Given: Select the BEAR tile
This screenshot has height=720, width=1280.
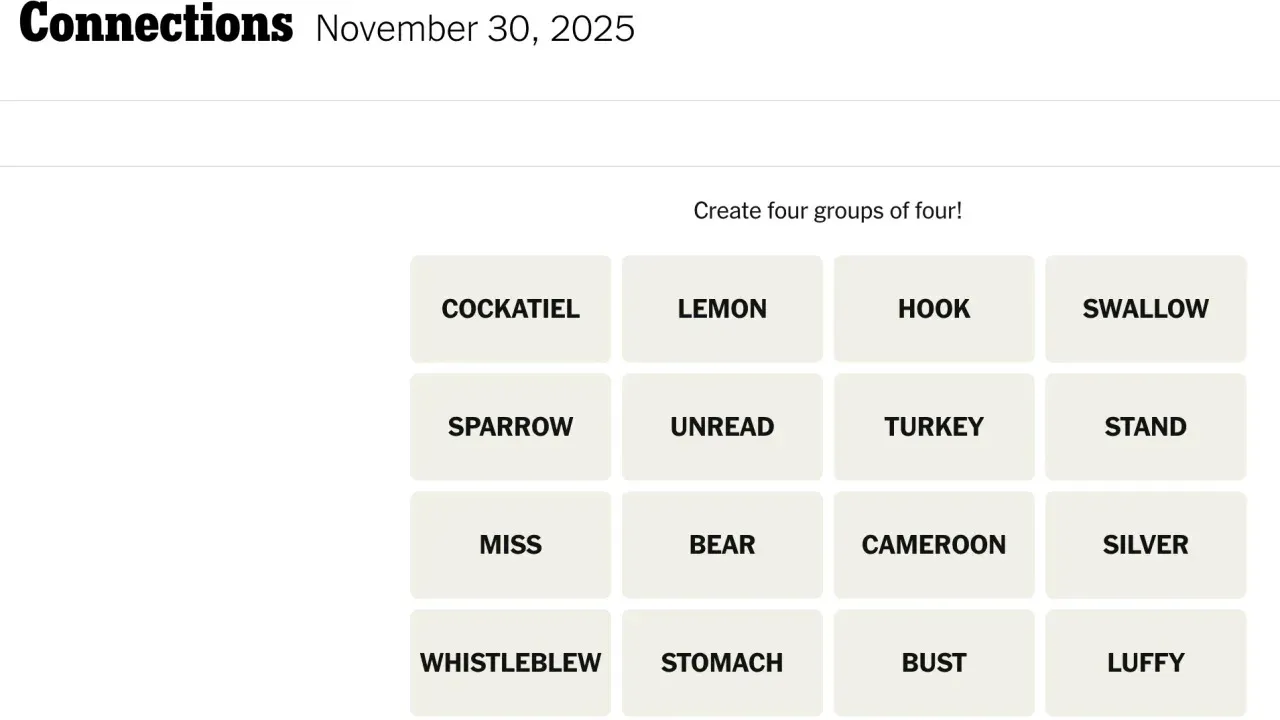Looking at the screenshot, I should pyautogui.click(x=722, y=544).
